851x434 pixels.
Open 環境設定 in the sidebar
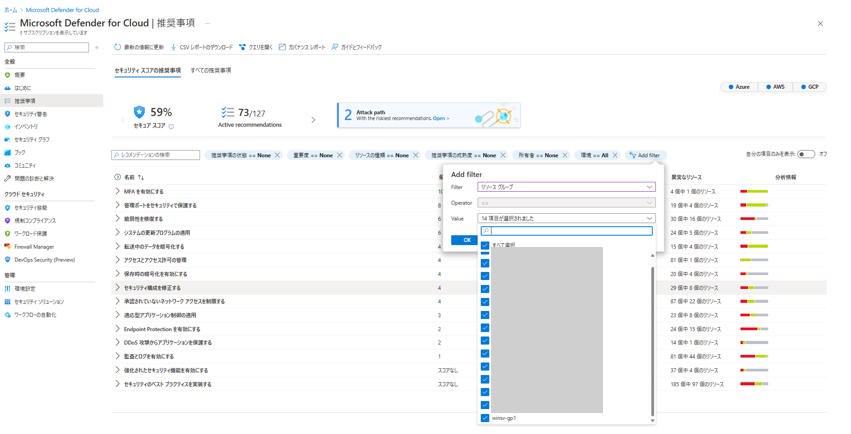[x=24, y=289]
